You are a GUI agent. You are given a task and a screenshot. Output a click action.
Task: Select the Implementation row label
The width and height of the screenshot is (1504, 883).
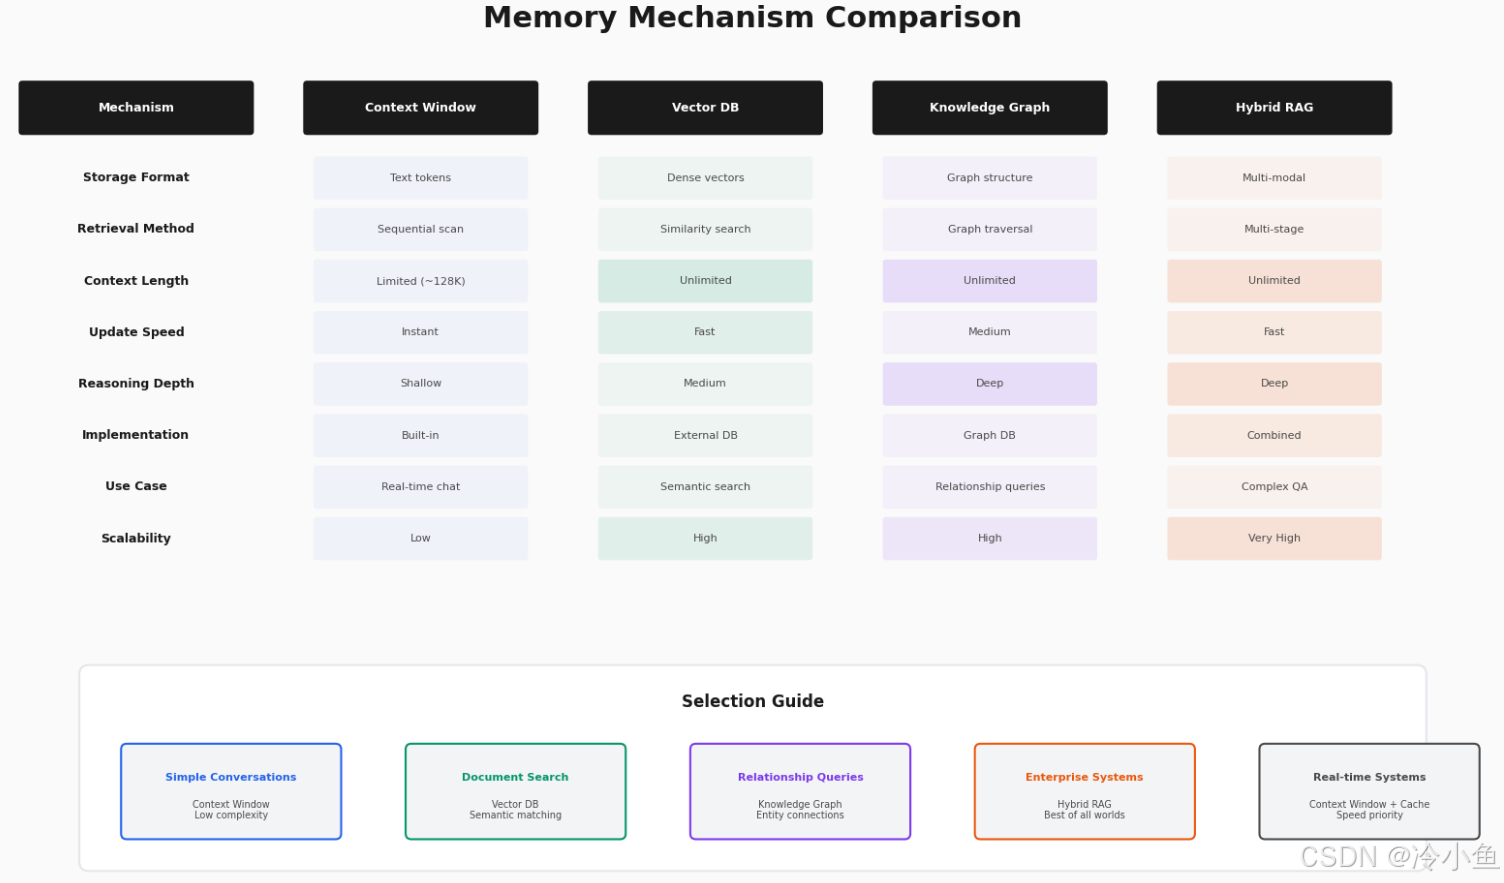click(x=135, y=435)
